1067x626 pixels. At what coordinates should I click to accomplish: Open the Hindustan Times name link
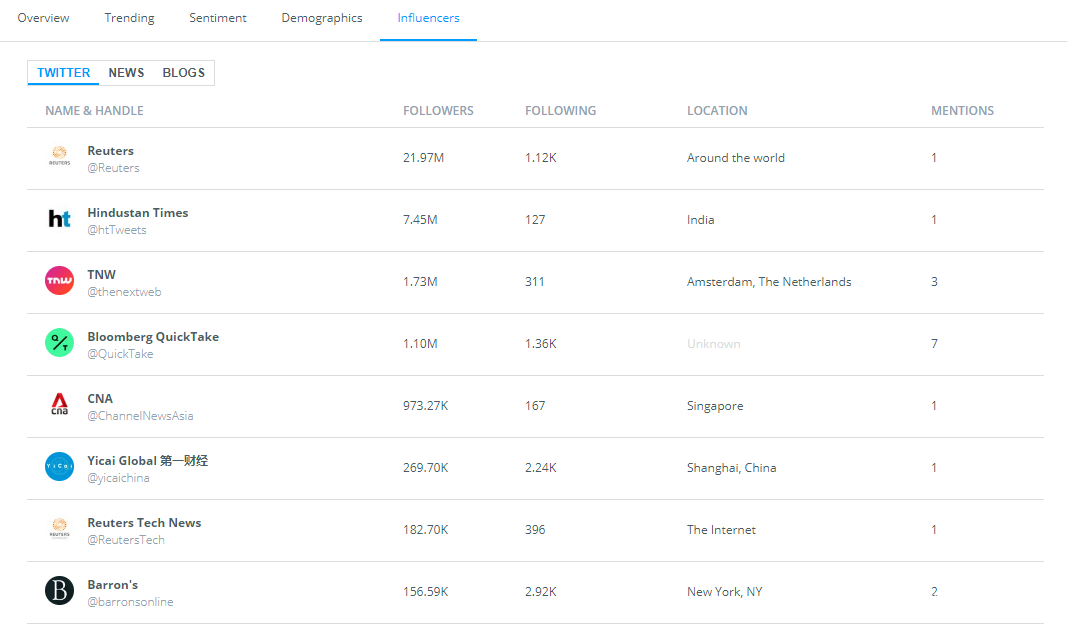click(x=137, y=213)
